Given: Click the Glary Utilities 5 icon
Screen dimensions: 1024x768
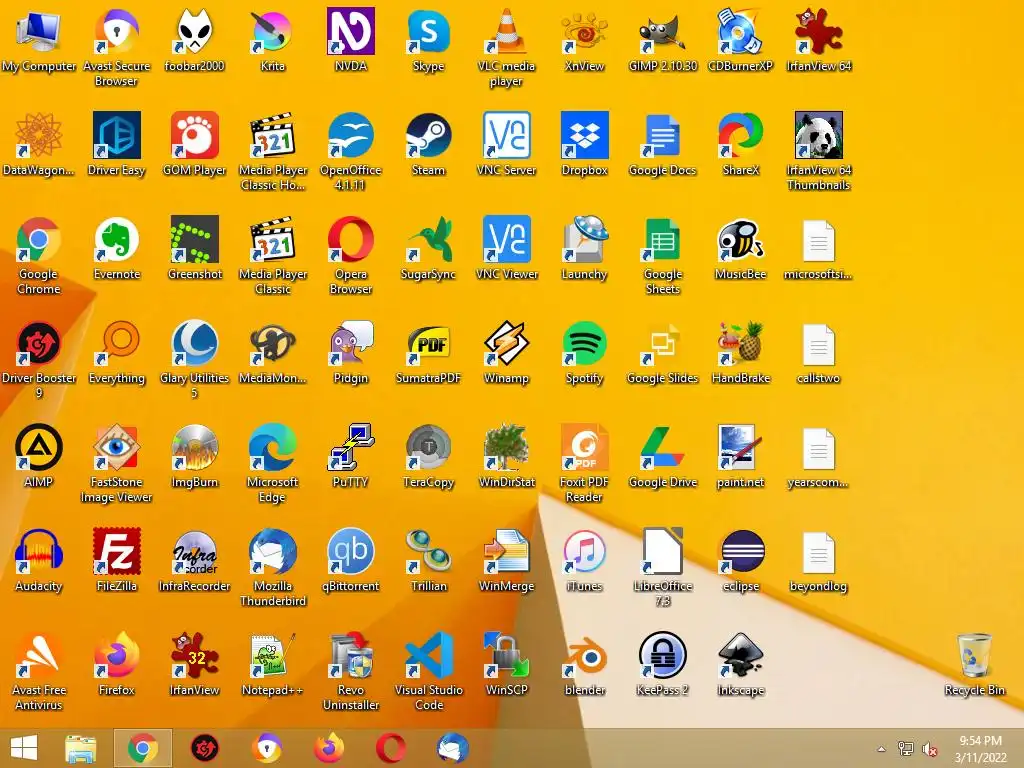Looking at the screenshot, I should (x=195, y=359).
